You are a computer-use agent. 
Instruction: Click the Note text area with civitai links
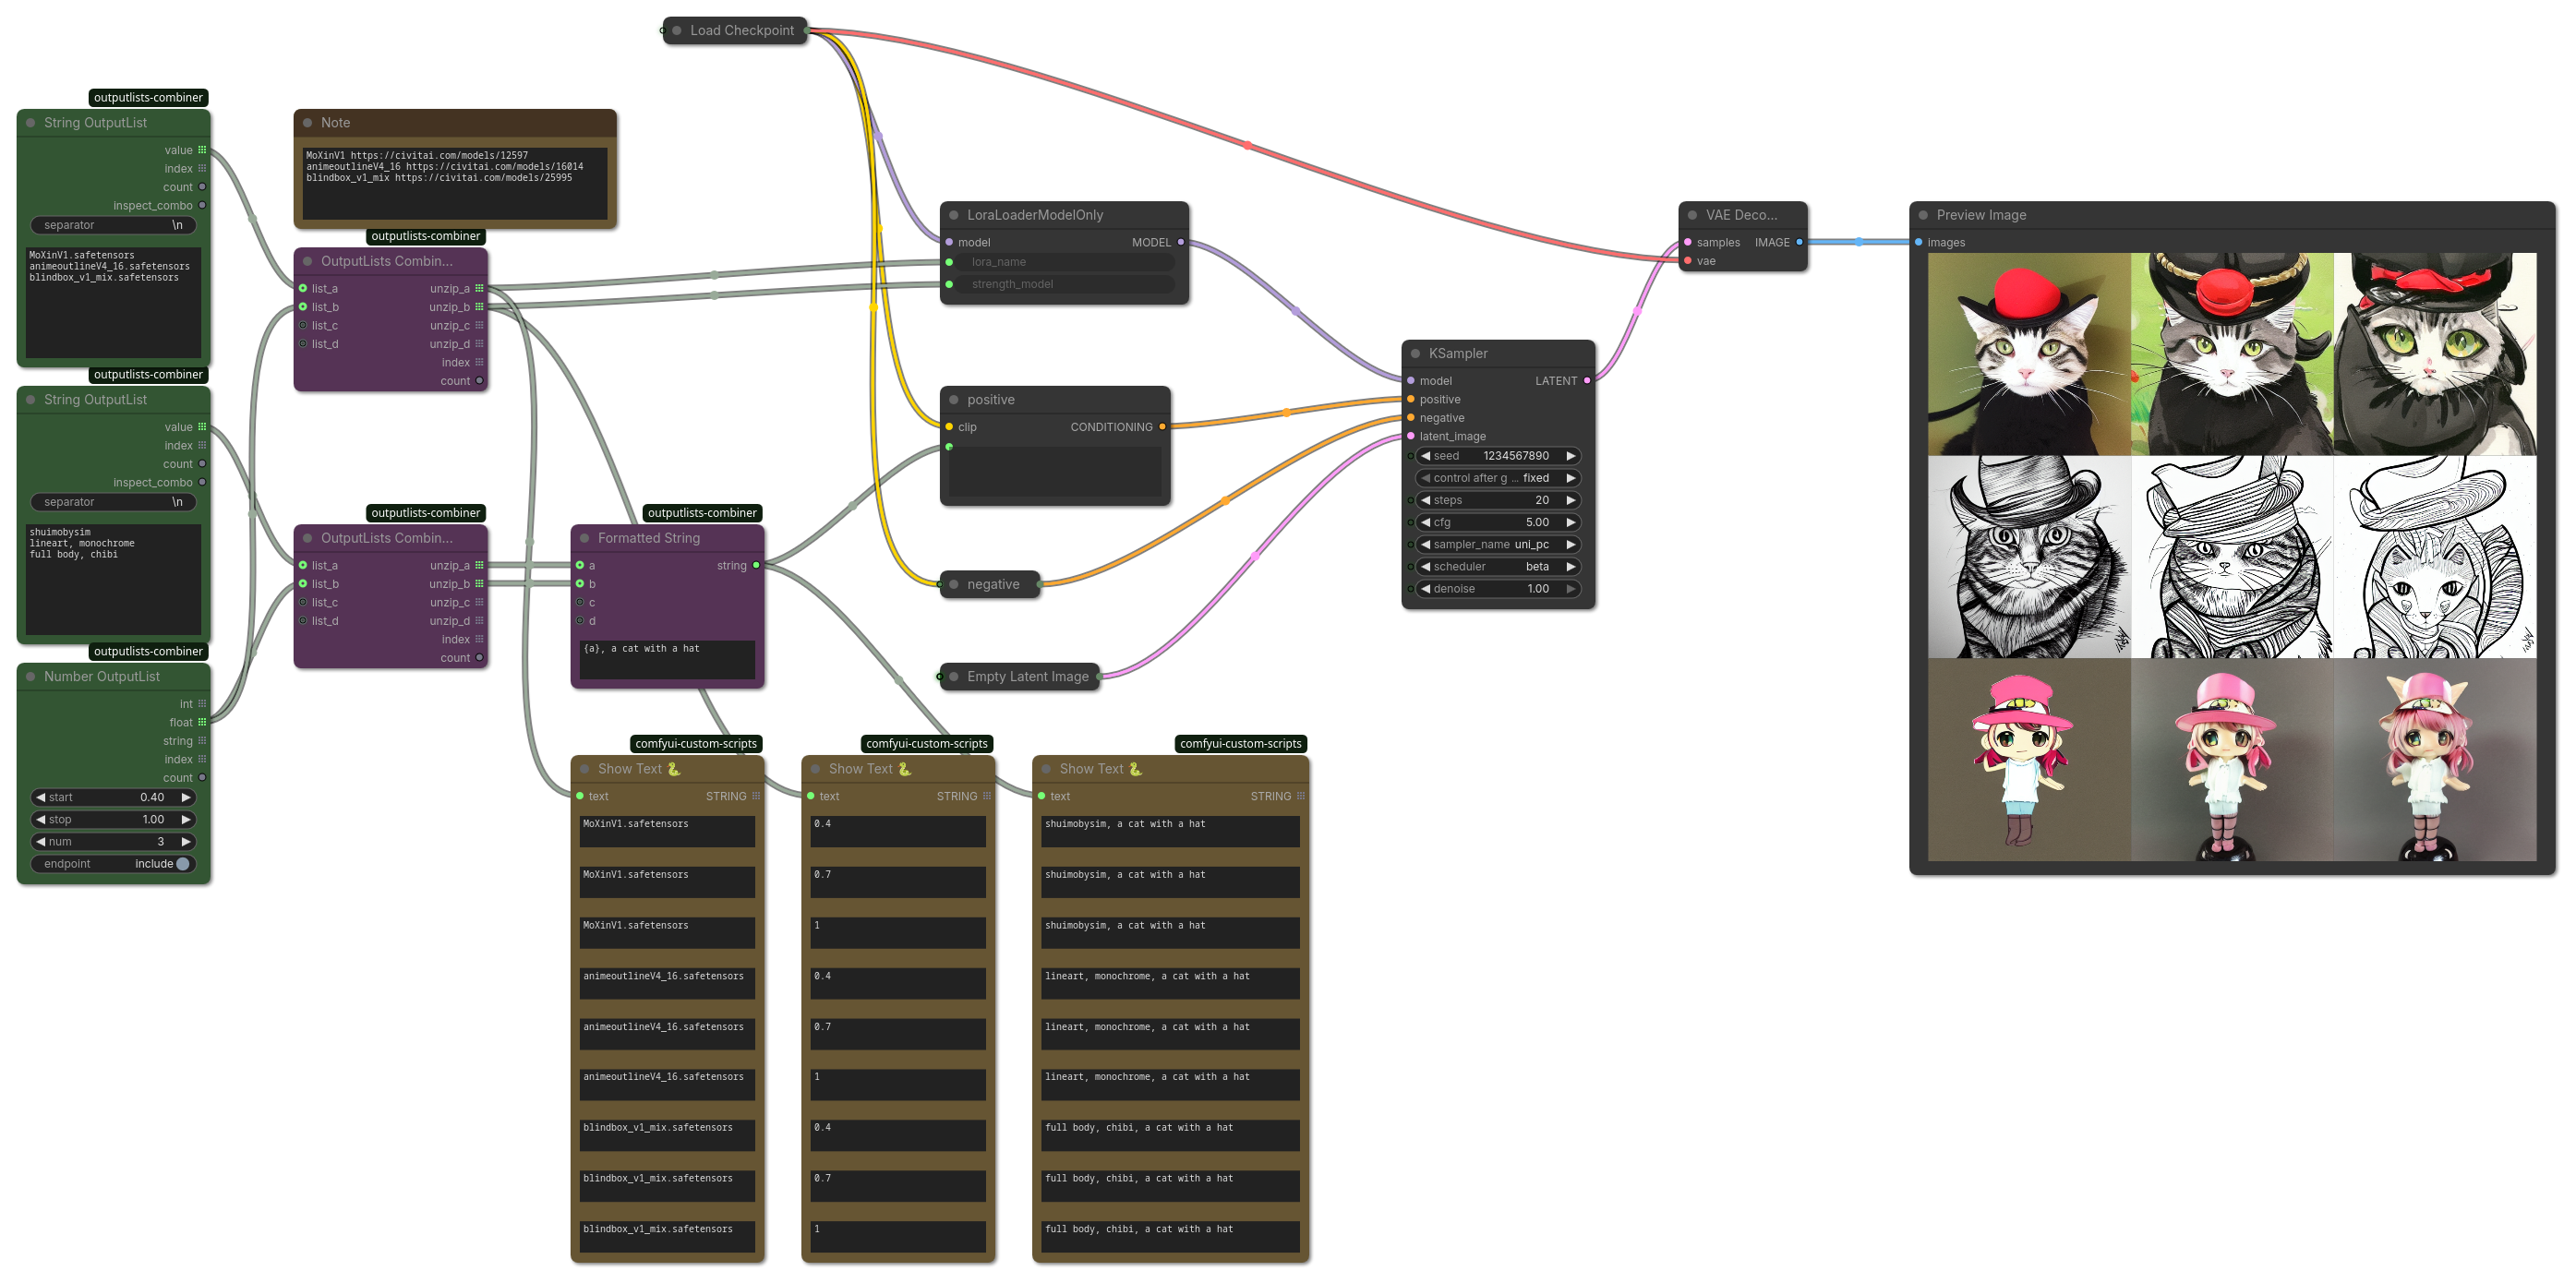point(455,183)
